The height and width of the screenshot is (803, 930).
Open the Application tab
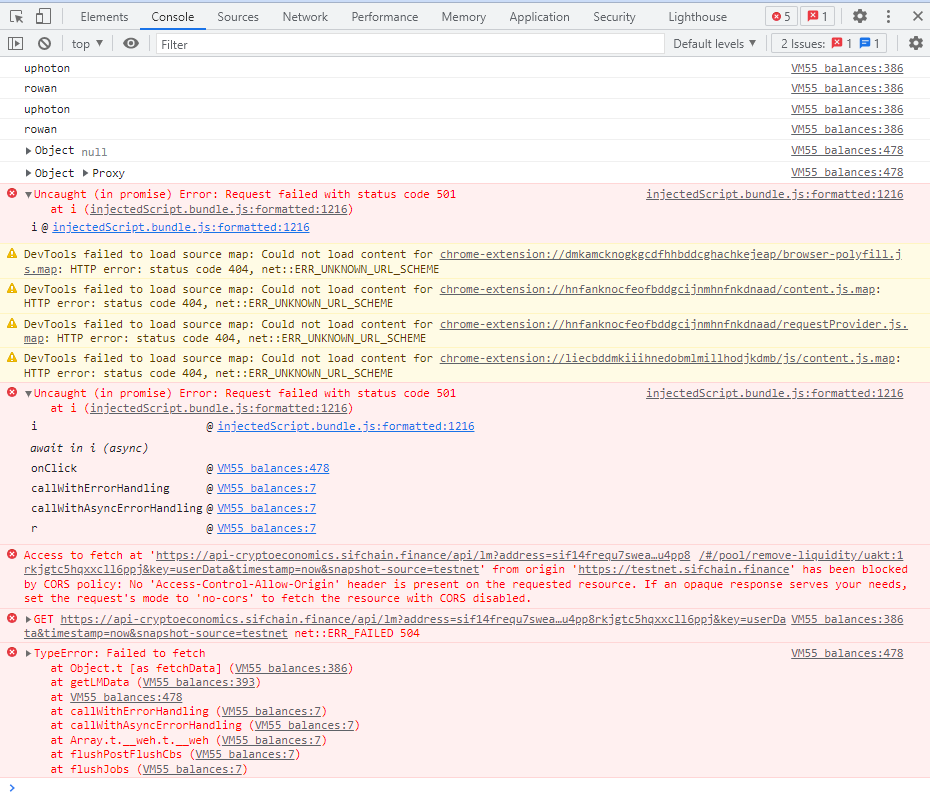(539, 17)
